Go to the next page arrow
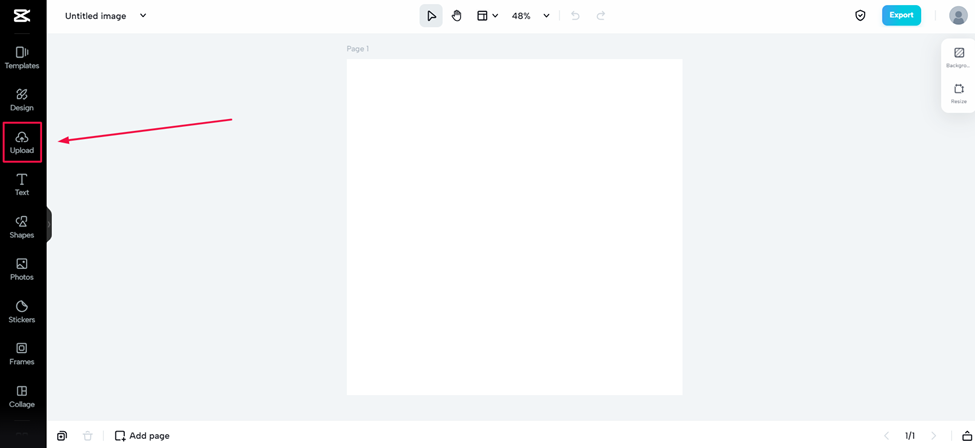 coord(933,436)
